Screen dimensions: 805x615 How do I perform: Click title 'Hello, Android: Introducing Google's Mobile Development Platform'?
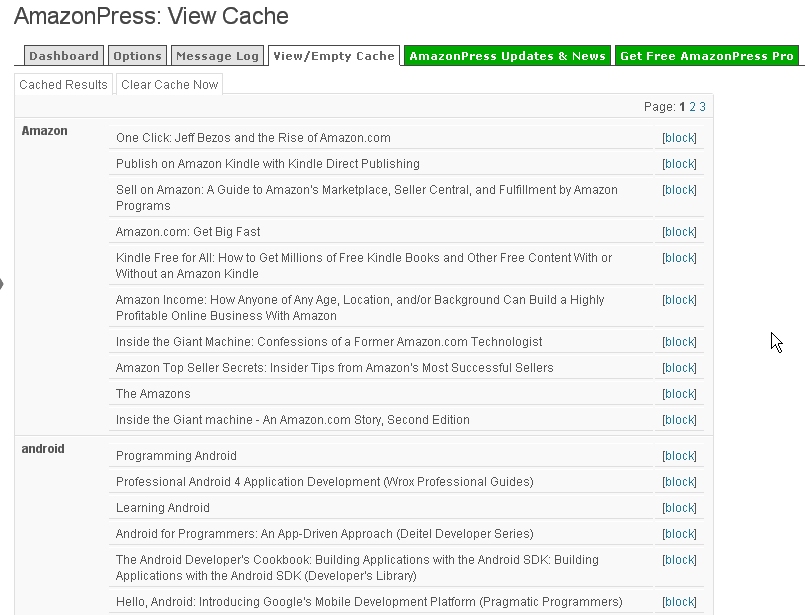pyautogui.click(x=369, y=602)
